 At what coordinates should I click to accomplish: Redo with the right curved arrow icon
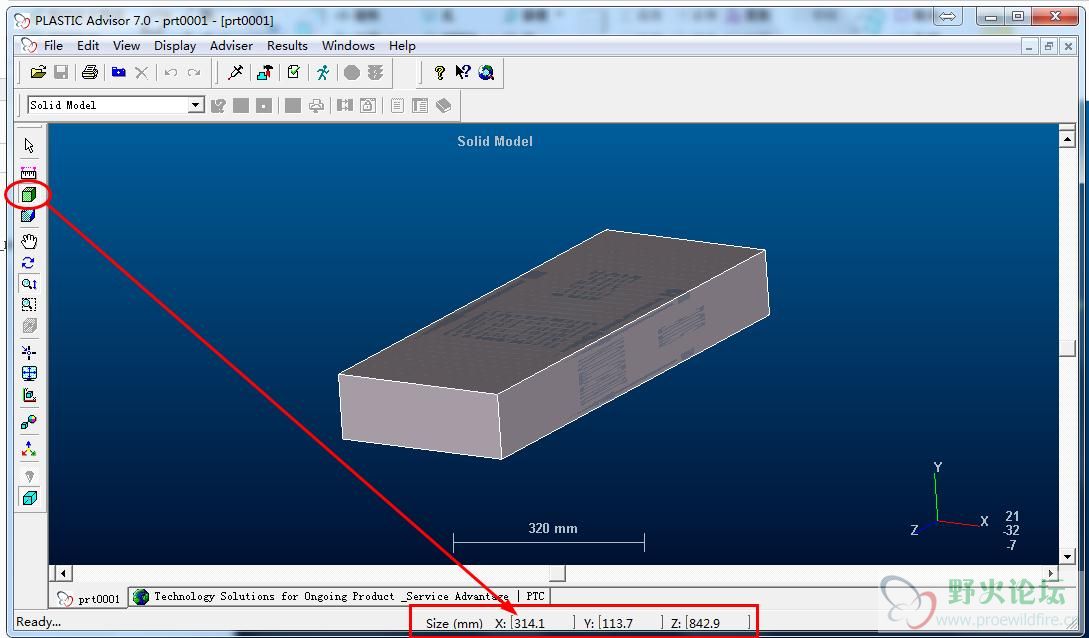pos(194,72)
